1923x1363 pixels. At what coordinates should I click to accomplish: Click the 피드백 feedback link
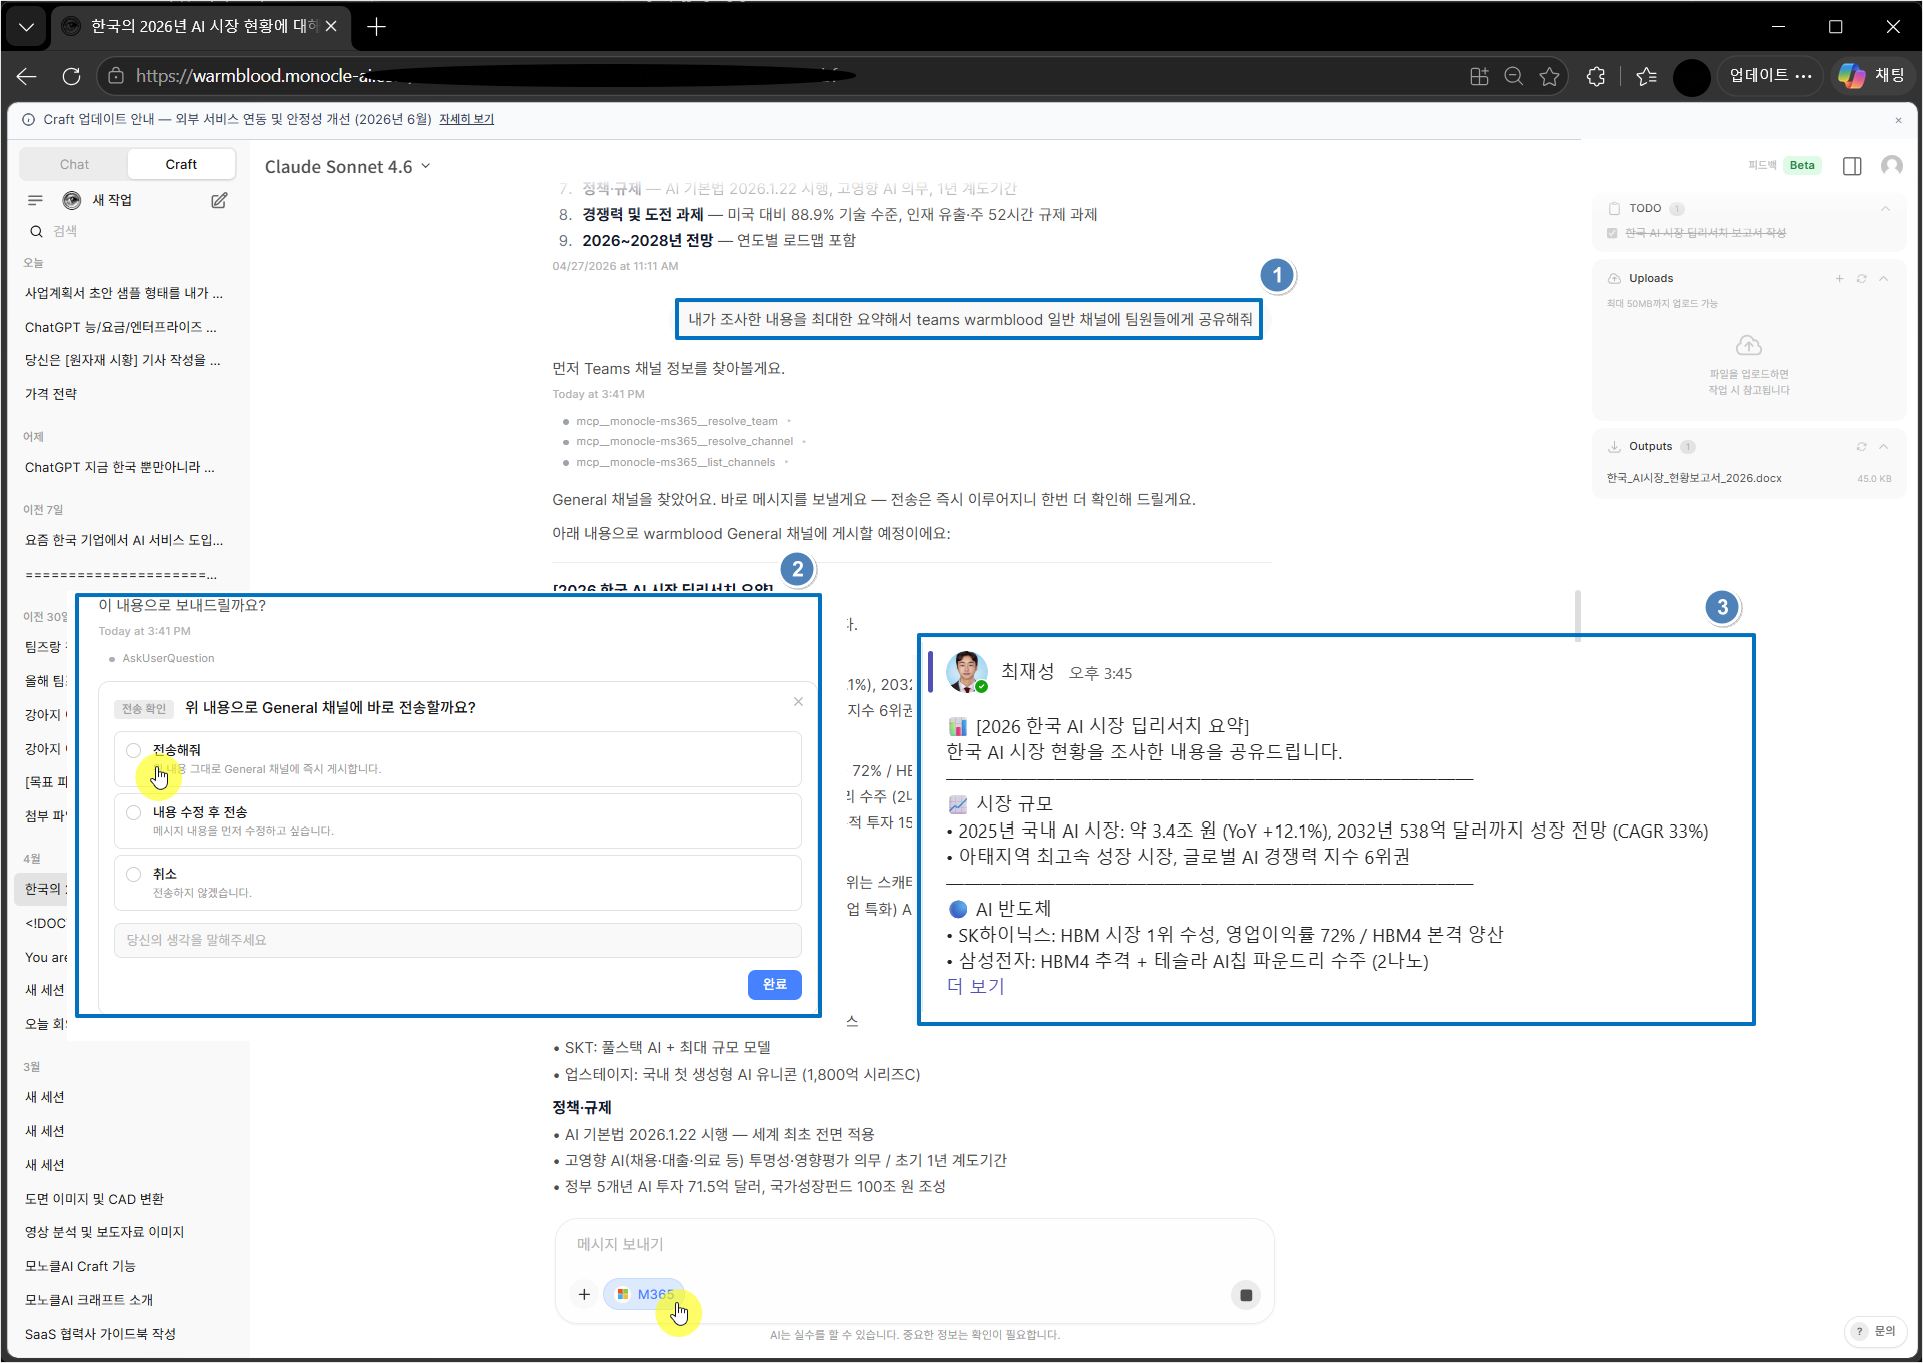pyautogui.click(x=1761, y=165)
